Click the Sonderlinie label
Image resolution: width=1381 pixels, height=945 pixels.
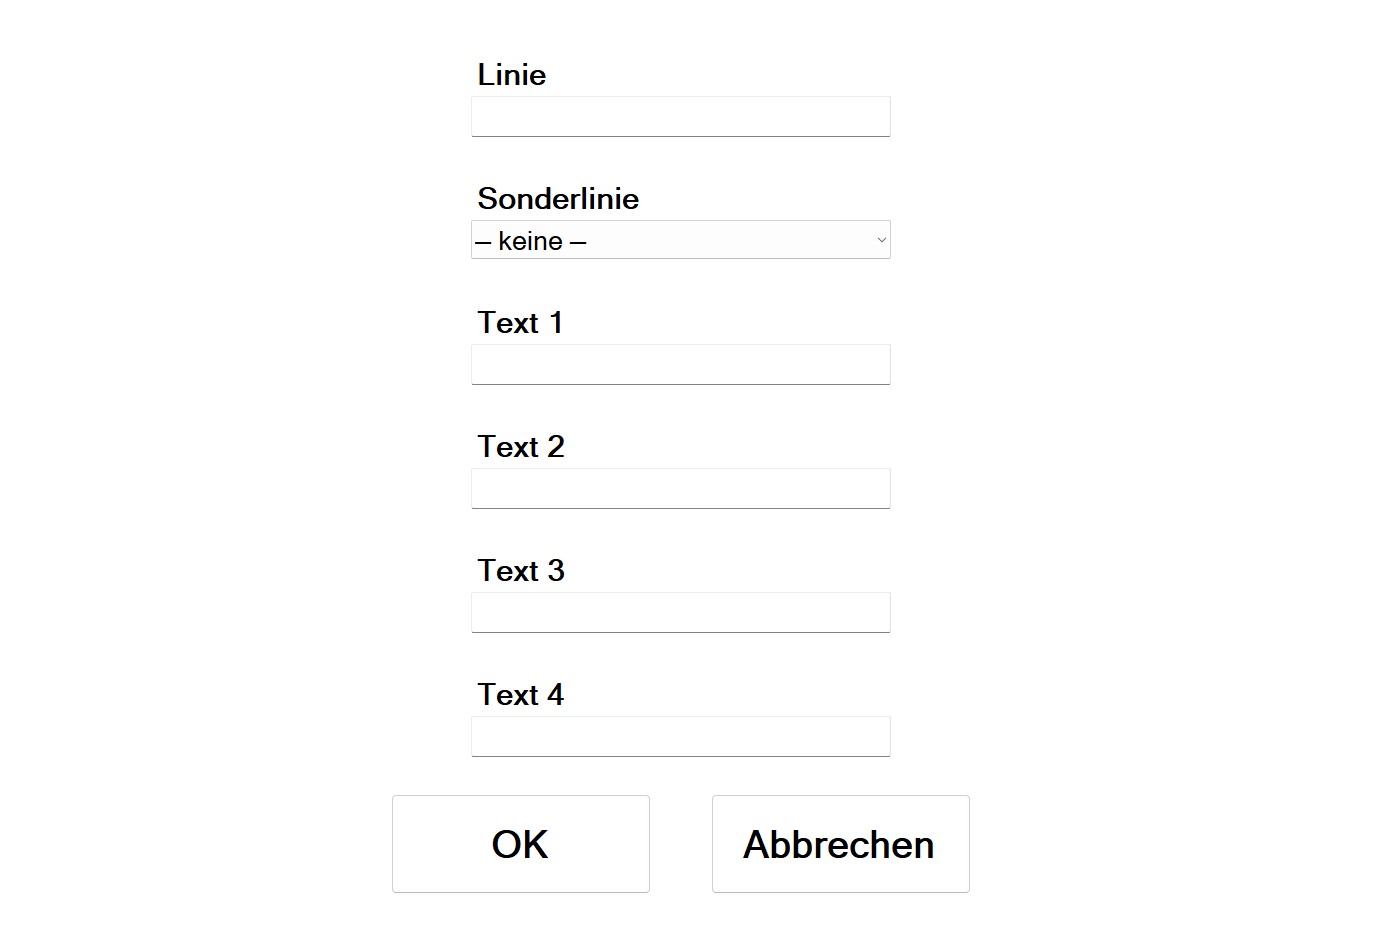(x=558, y=199)
